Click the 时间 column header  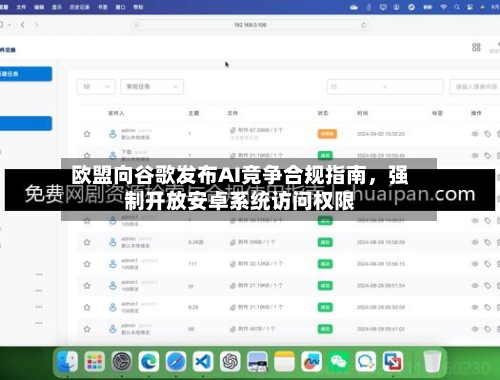362,113
